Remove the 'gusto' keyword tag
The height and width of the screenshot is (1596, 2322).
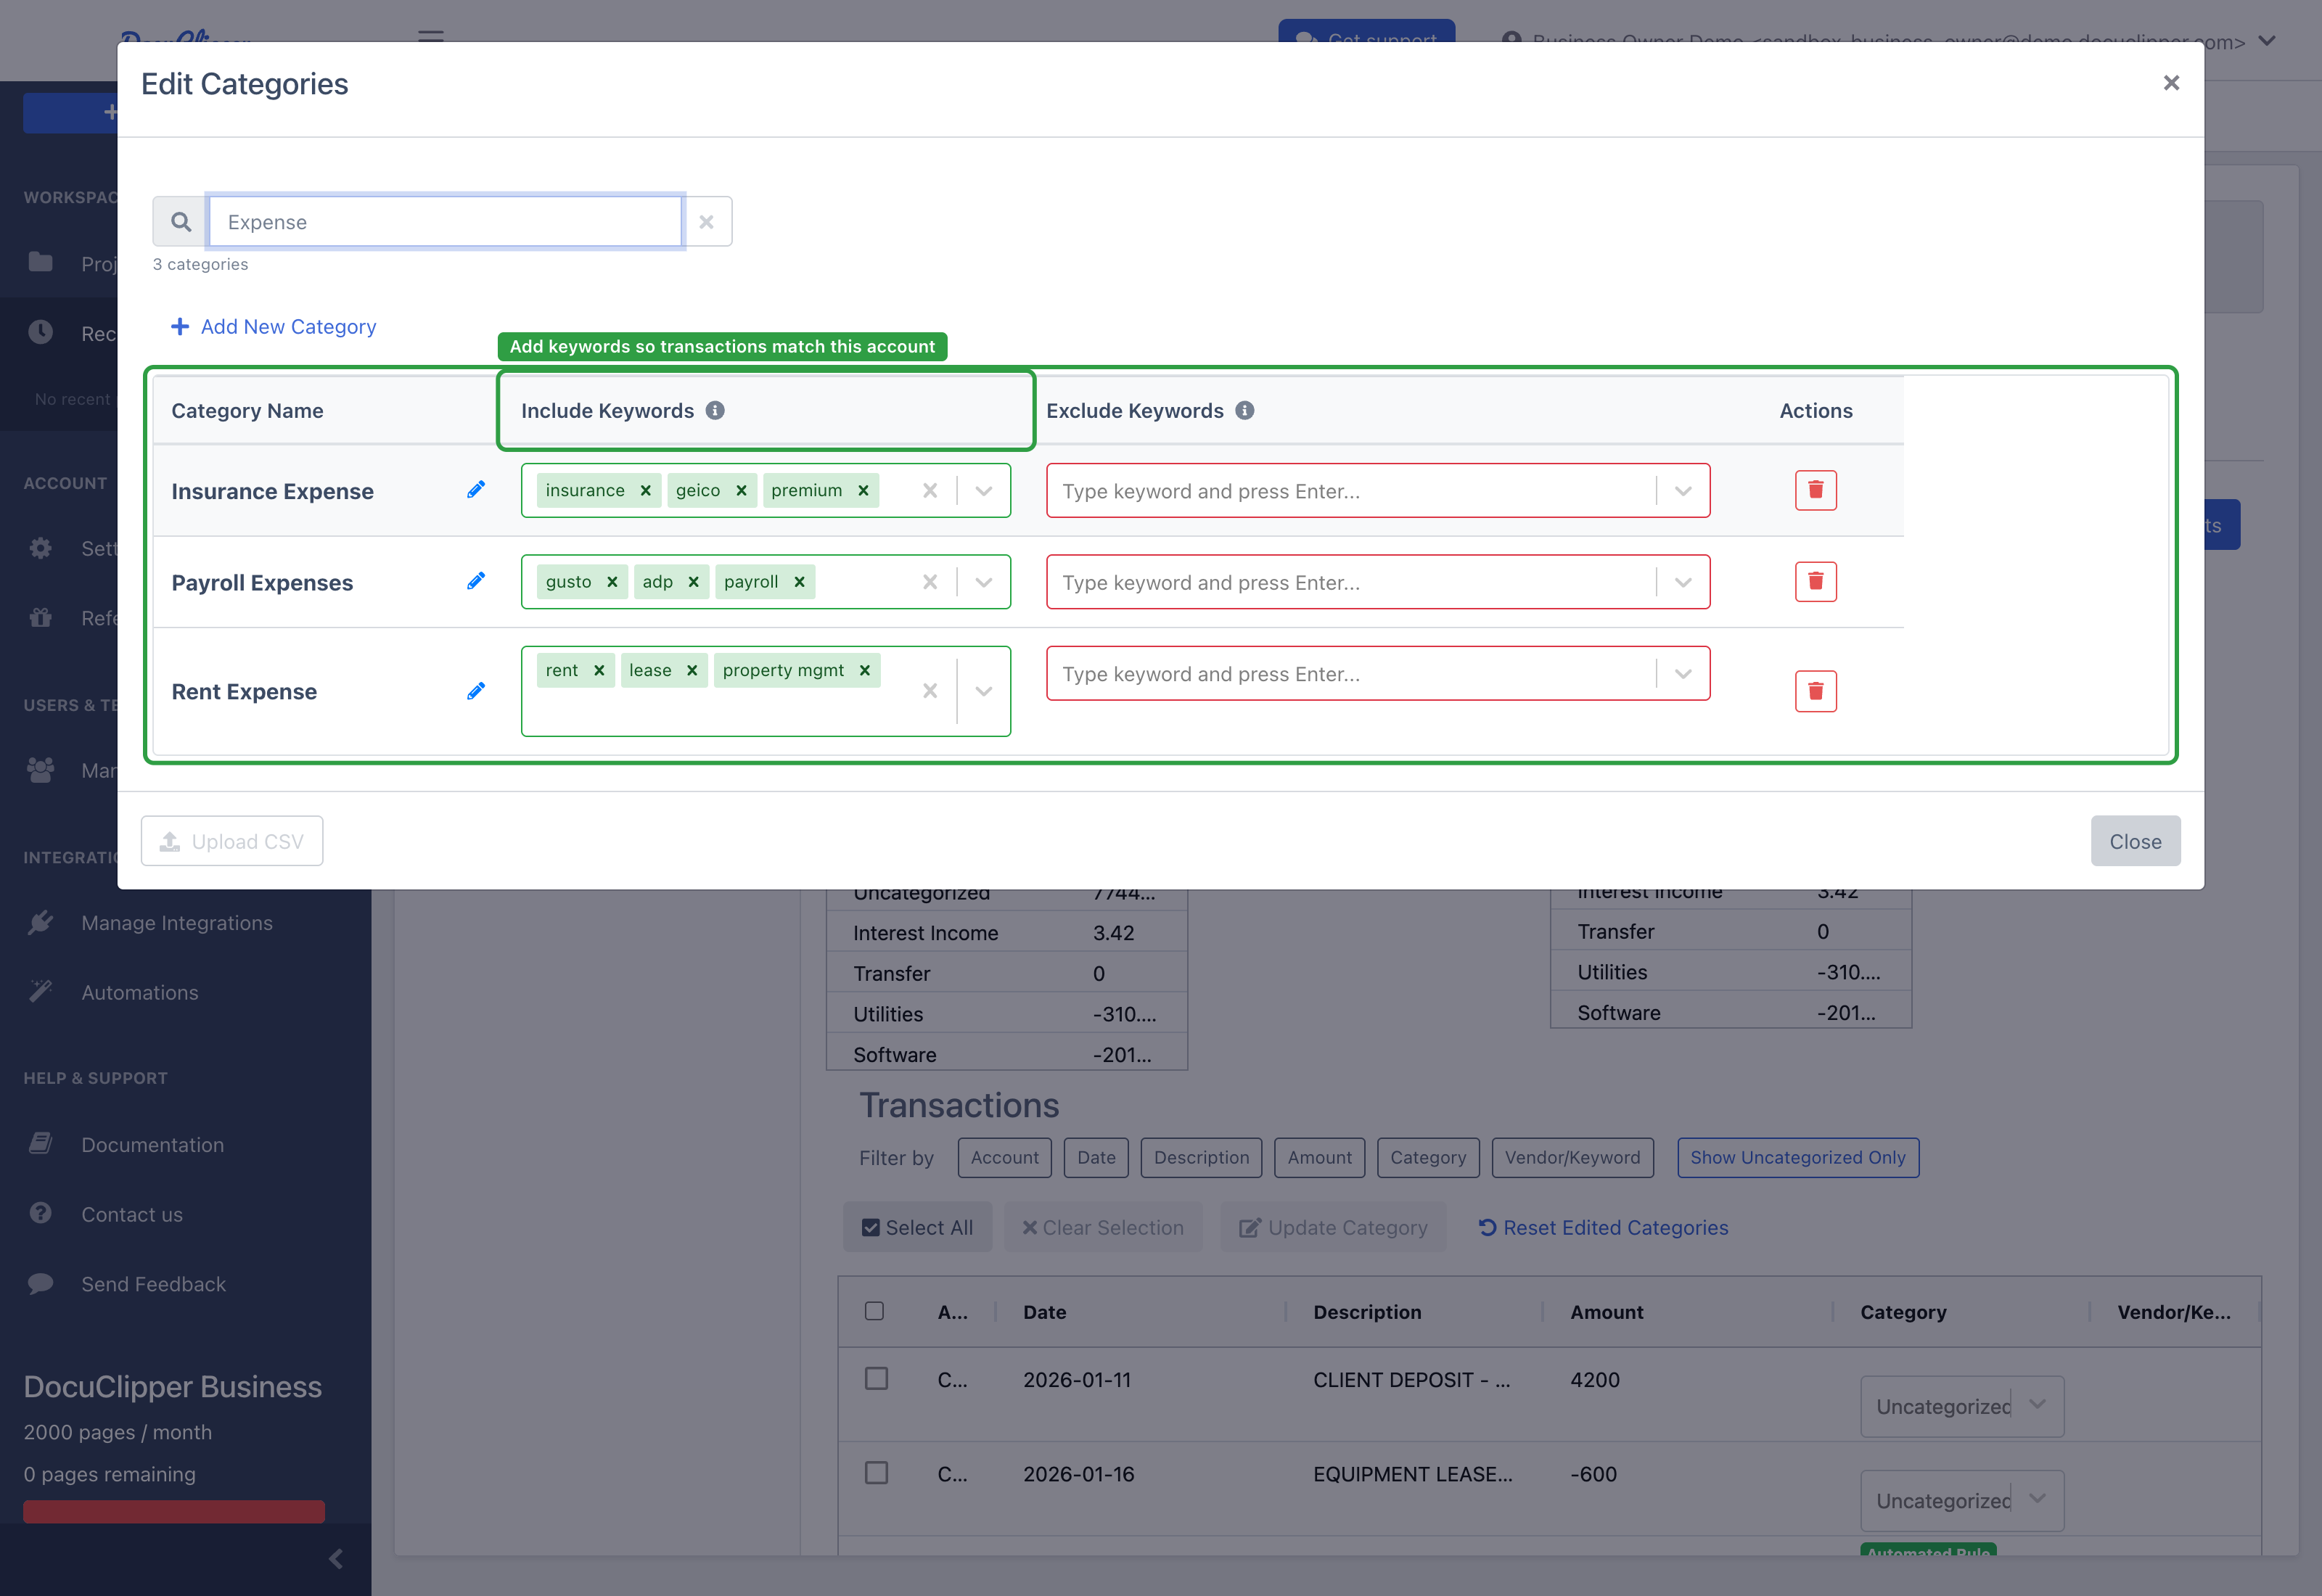[x=612, y=582]
